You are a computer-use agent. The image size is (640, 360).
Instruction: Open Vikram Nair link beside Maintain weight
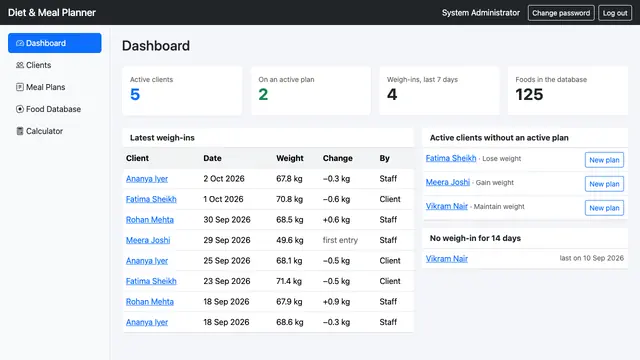447,206
